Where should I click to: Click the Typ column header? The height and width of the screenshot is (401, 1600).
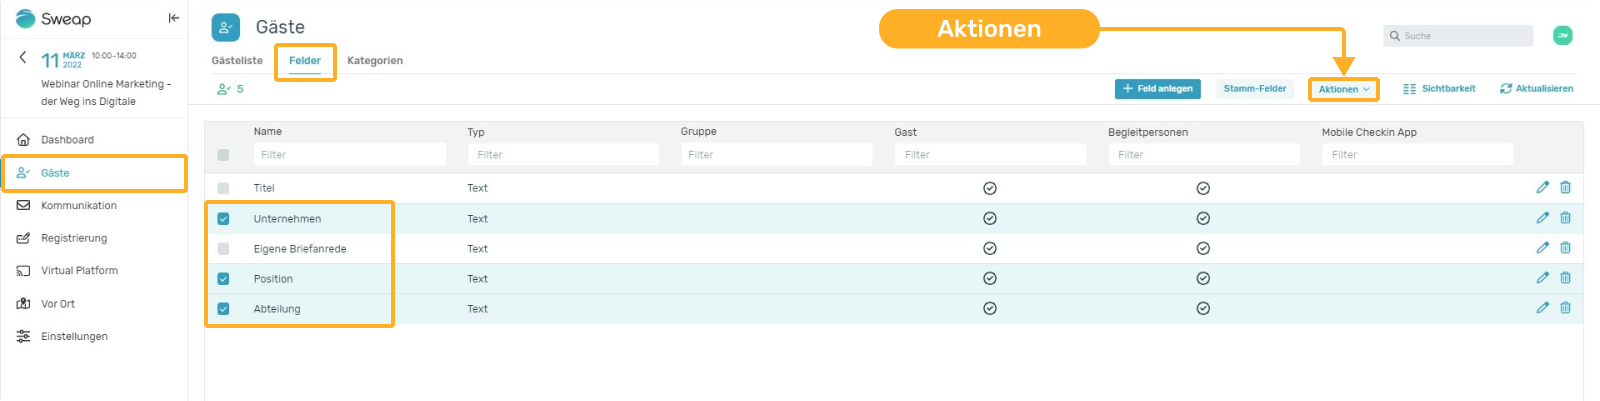pos(476,132)
